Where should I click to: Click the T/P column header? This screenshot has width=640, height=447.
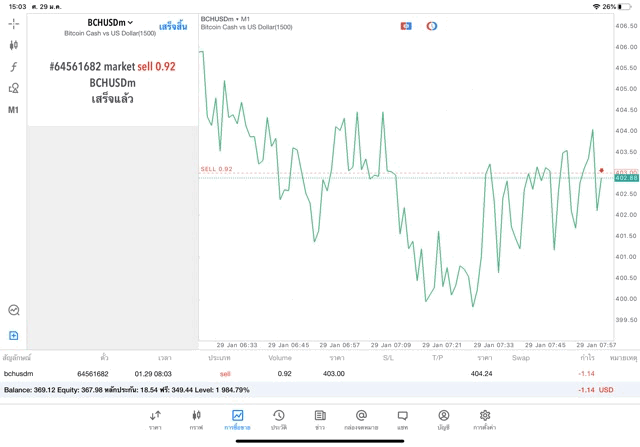(x=437, y=358)
